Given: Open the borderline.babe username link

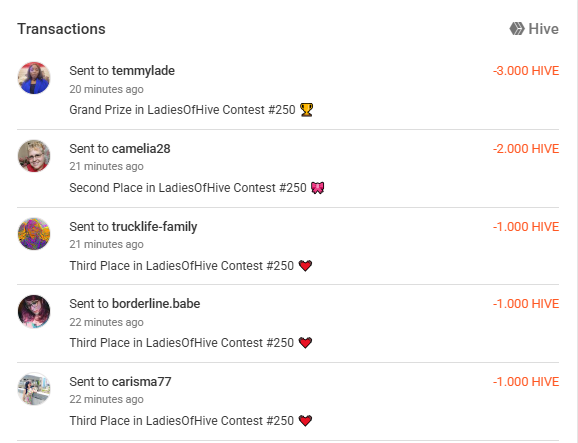Looking at the screenshot, I should click(x=156, y=304).
